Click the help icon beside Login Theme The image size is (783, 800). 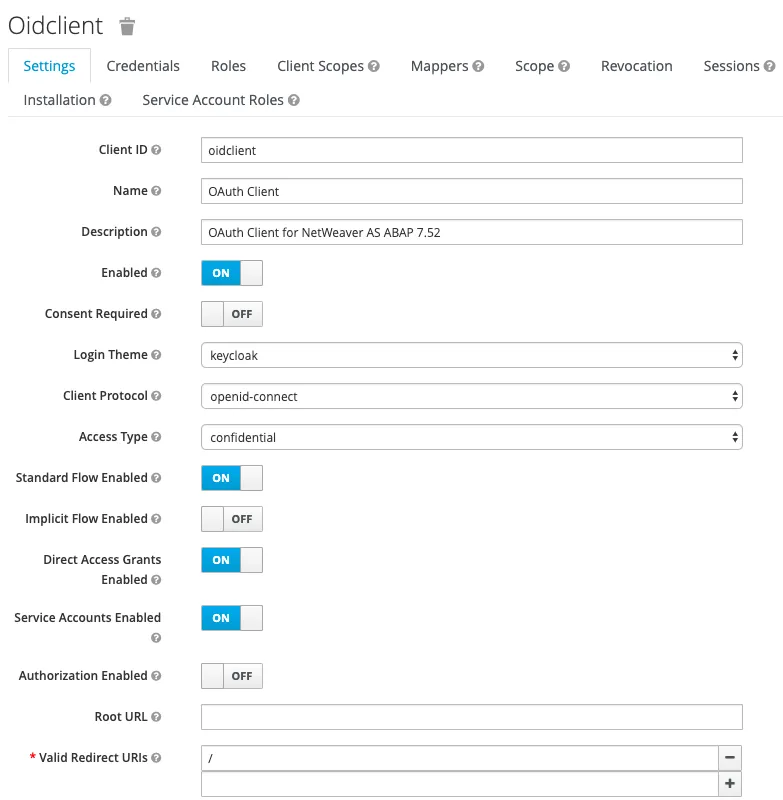coord(156,355)
